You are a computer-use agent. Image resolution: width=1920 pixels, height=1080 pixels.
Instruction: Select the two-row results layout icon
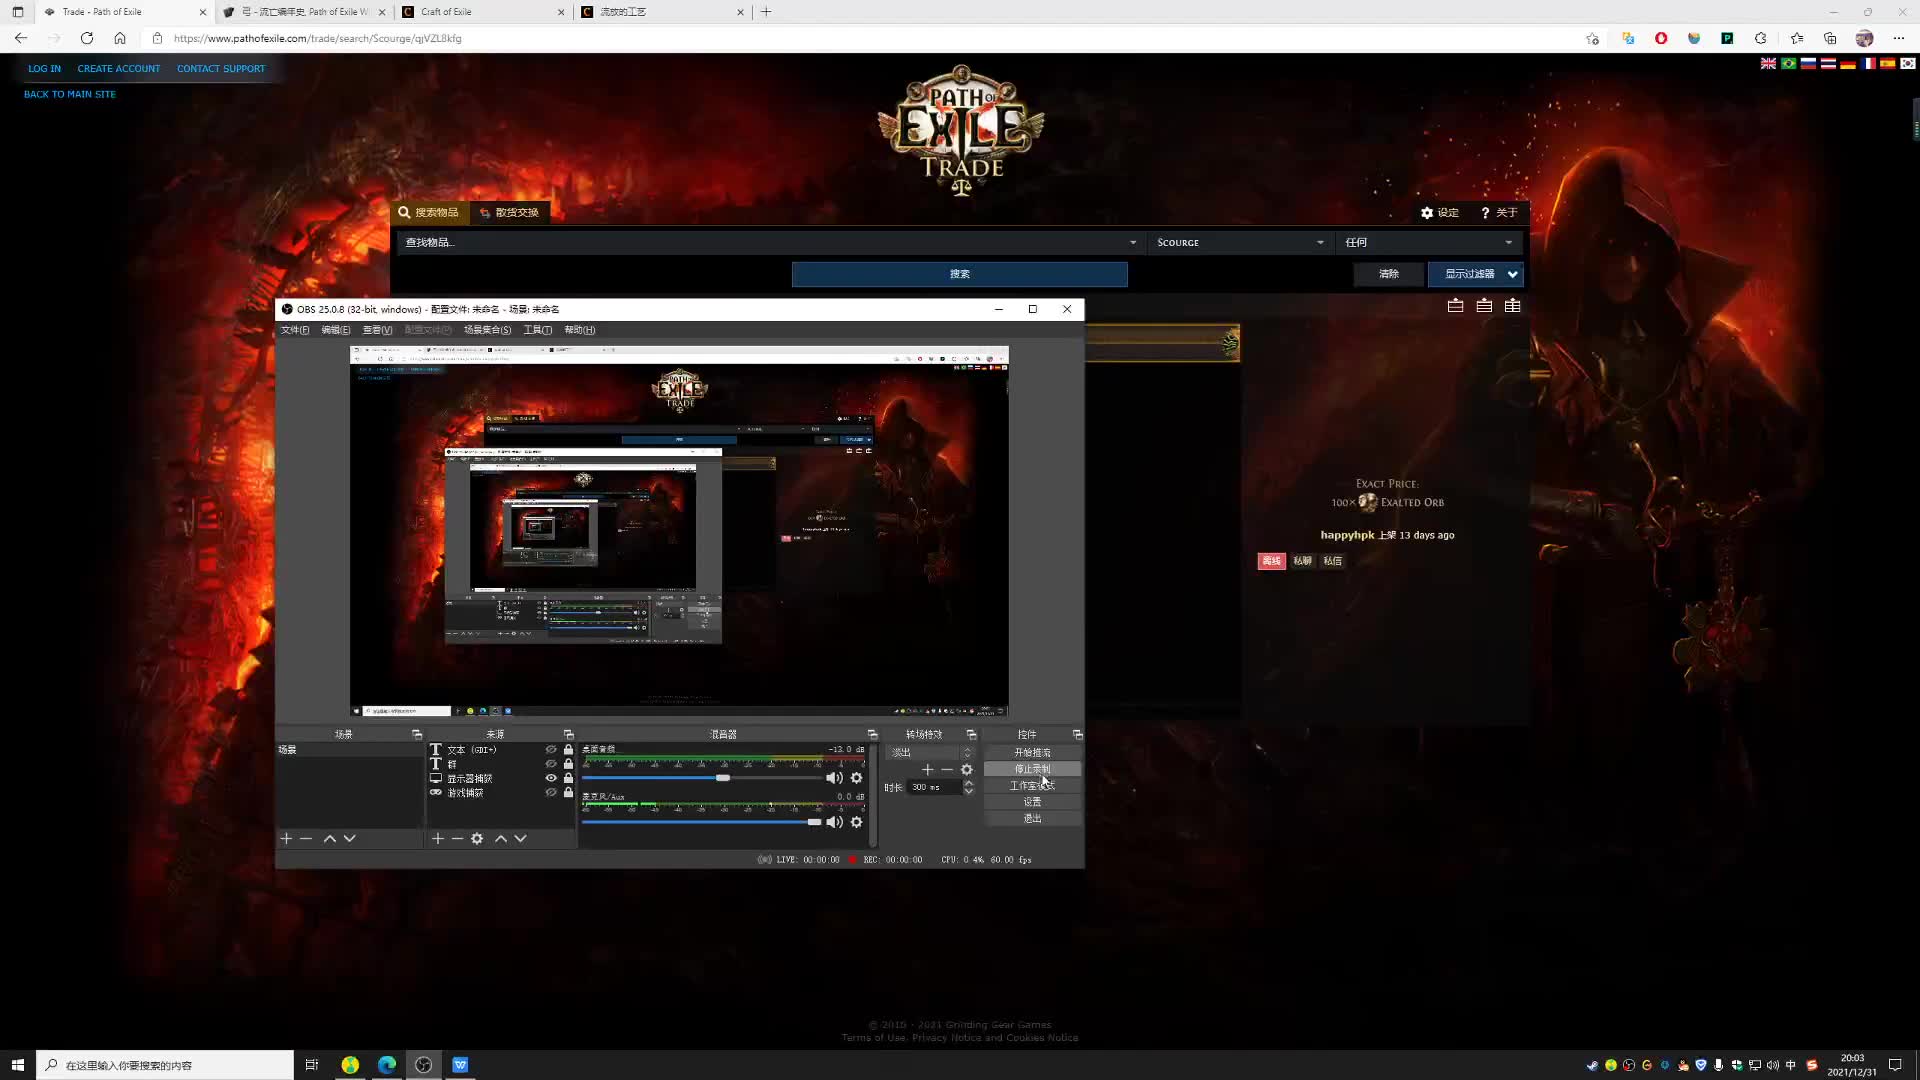click(x=1484, y=305)
